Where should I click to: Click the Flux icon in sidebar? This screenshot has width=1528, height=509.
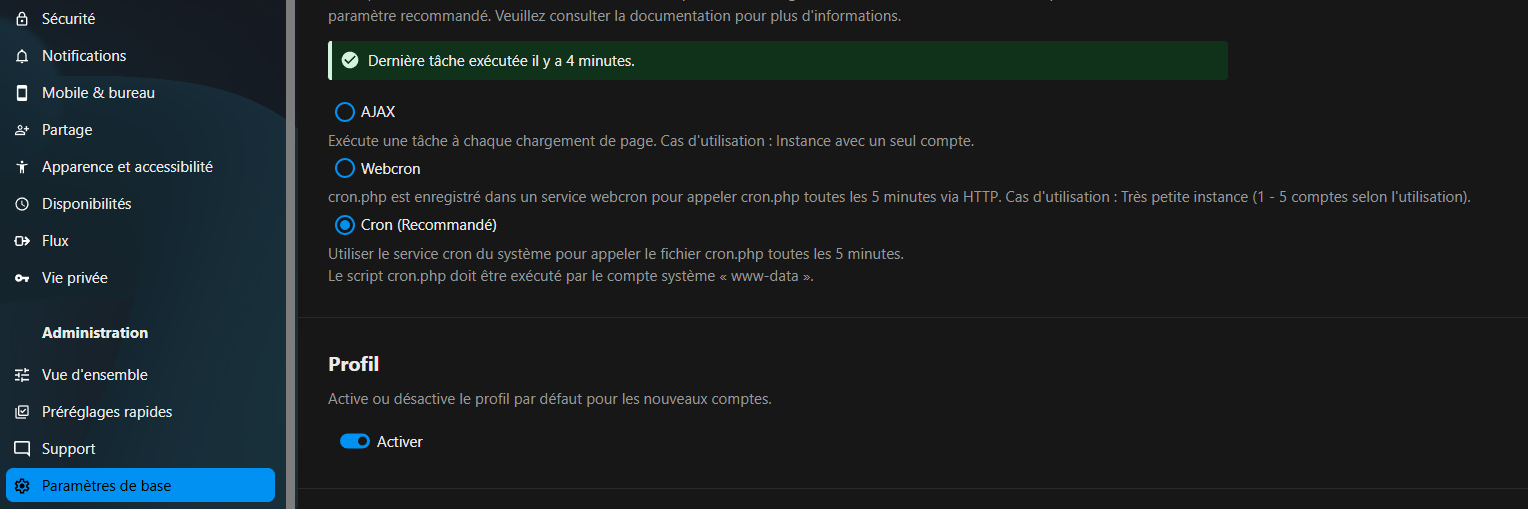[22, 241]
